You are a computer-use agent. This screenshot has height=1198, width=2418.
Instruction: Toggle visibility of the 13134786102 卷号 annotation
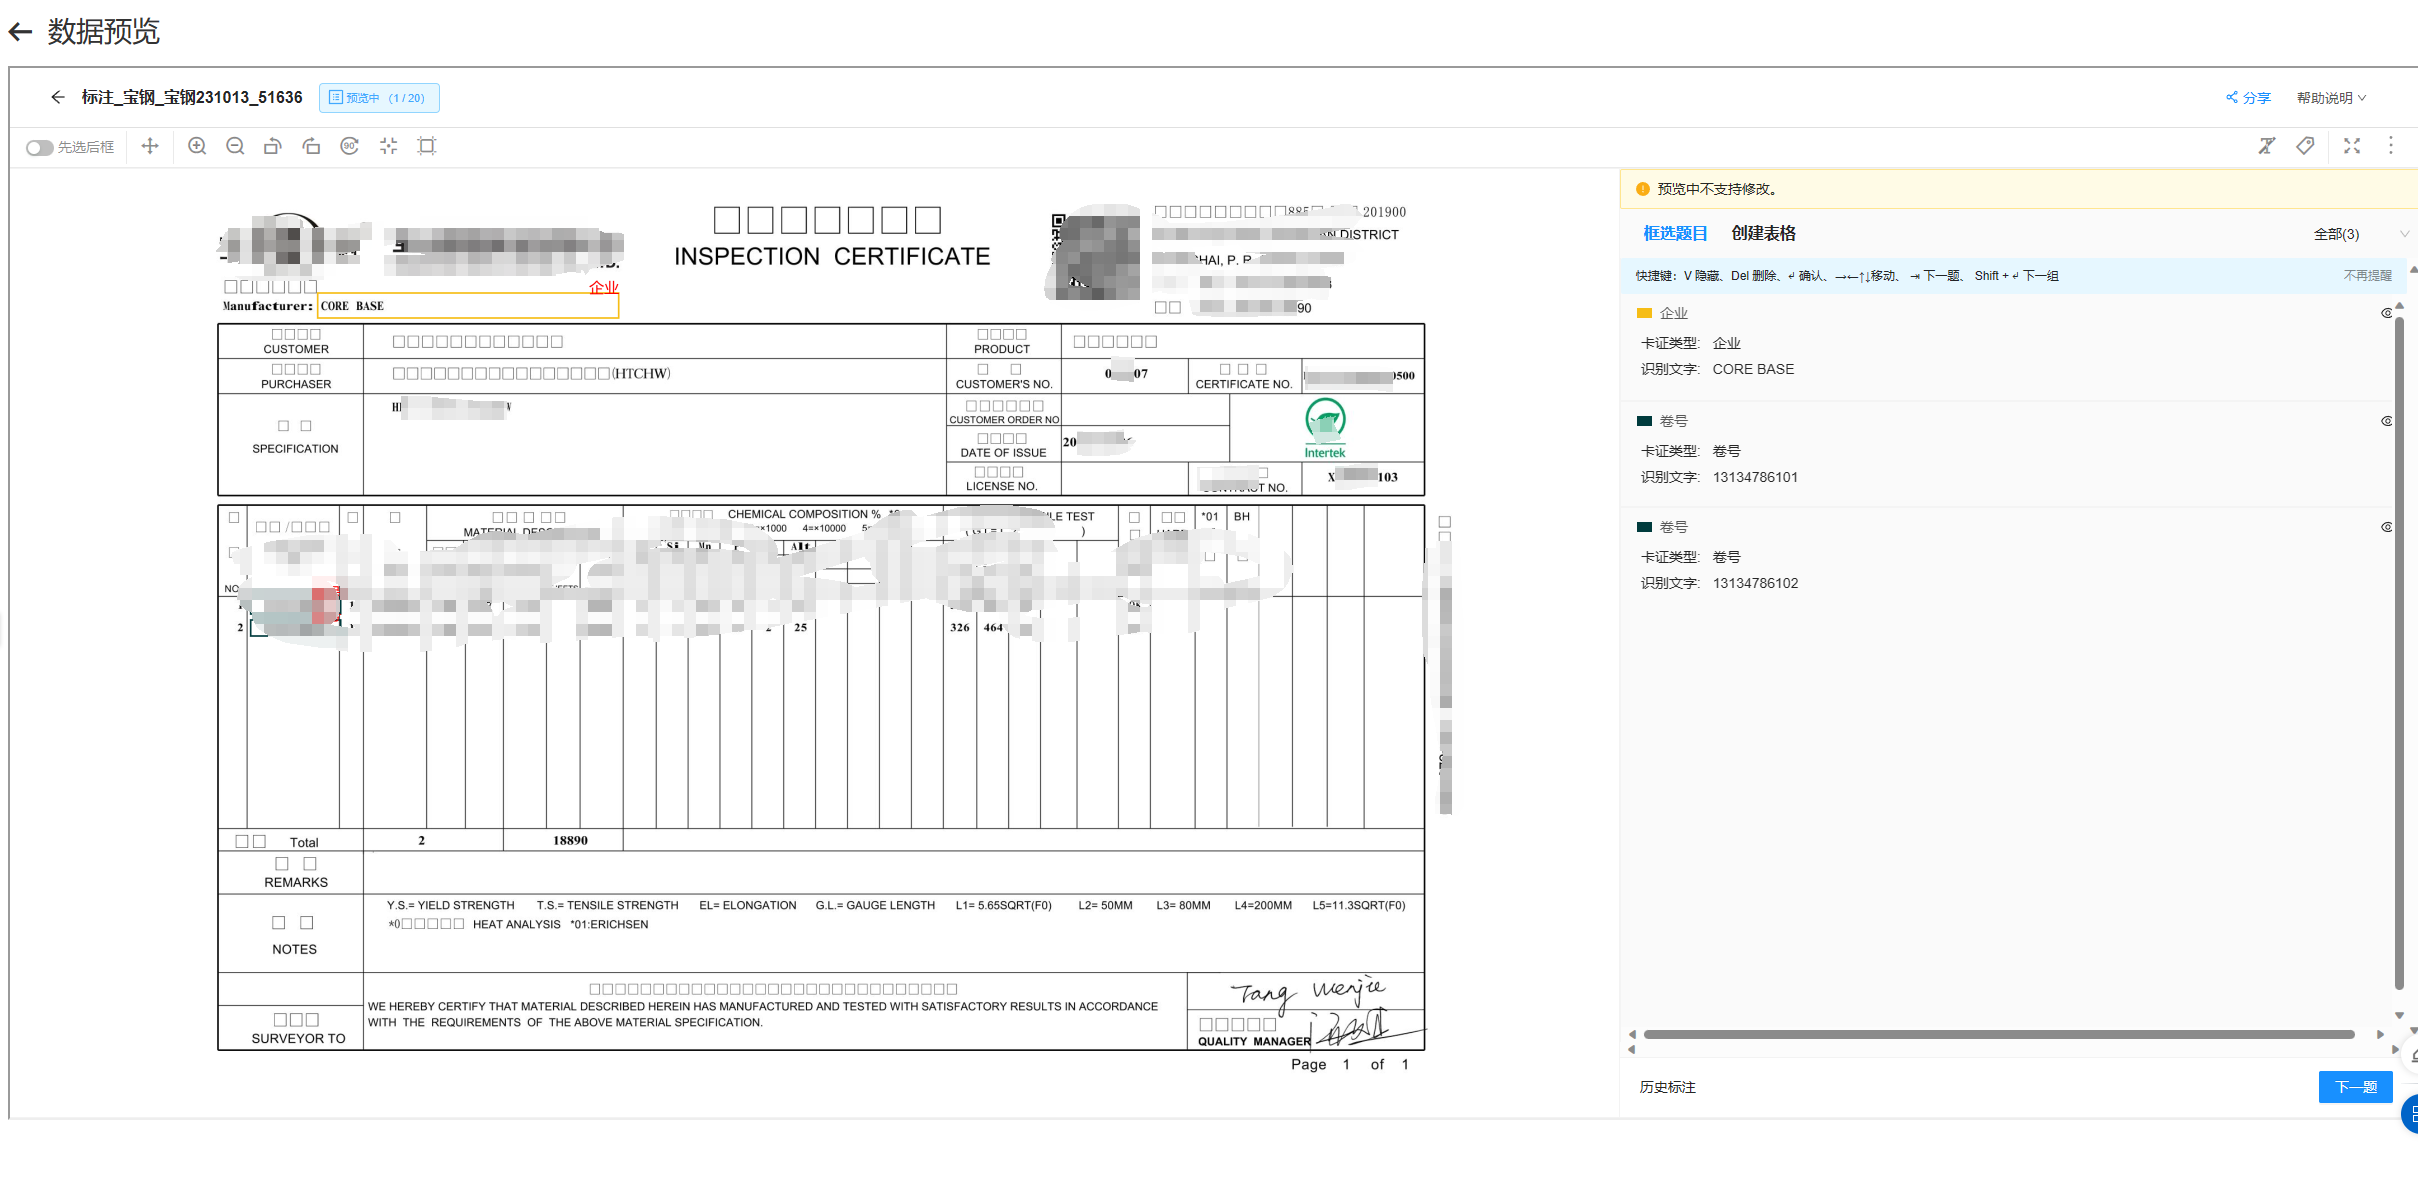[x=2386, y=527]
